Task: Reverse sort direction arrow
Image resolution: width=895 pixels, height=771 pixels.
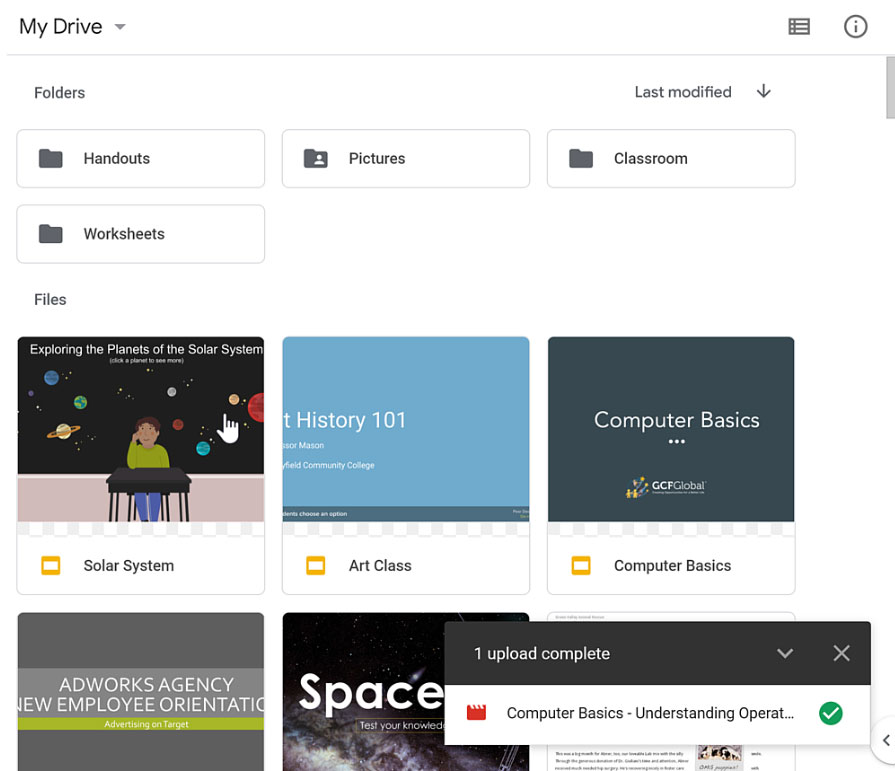Action: (764, 92)
